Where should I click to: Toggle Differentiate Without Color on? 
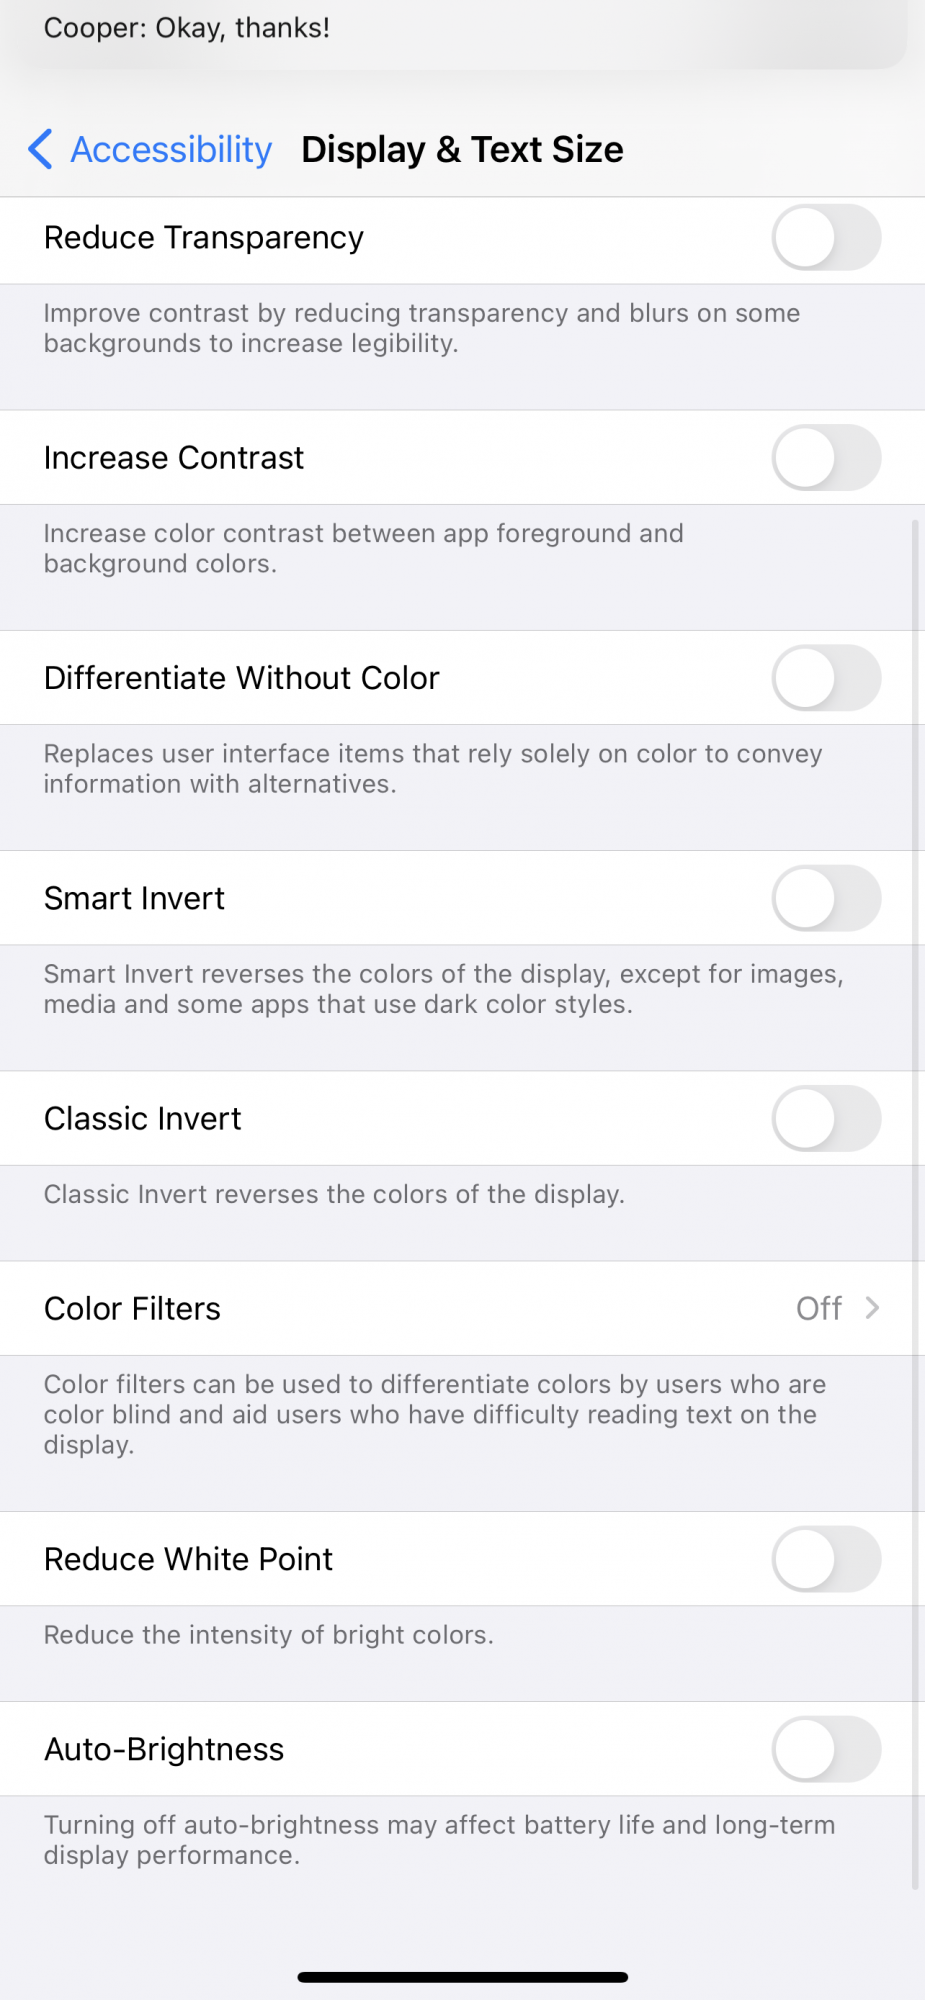[825, 678]
